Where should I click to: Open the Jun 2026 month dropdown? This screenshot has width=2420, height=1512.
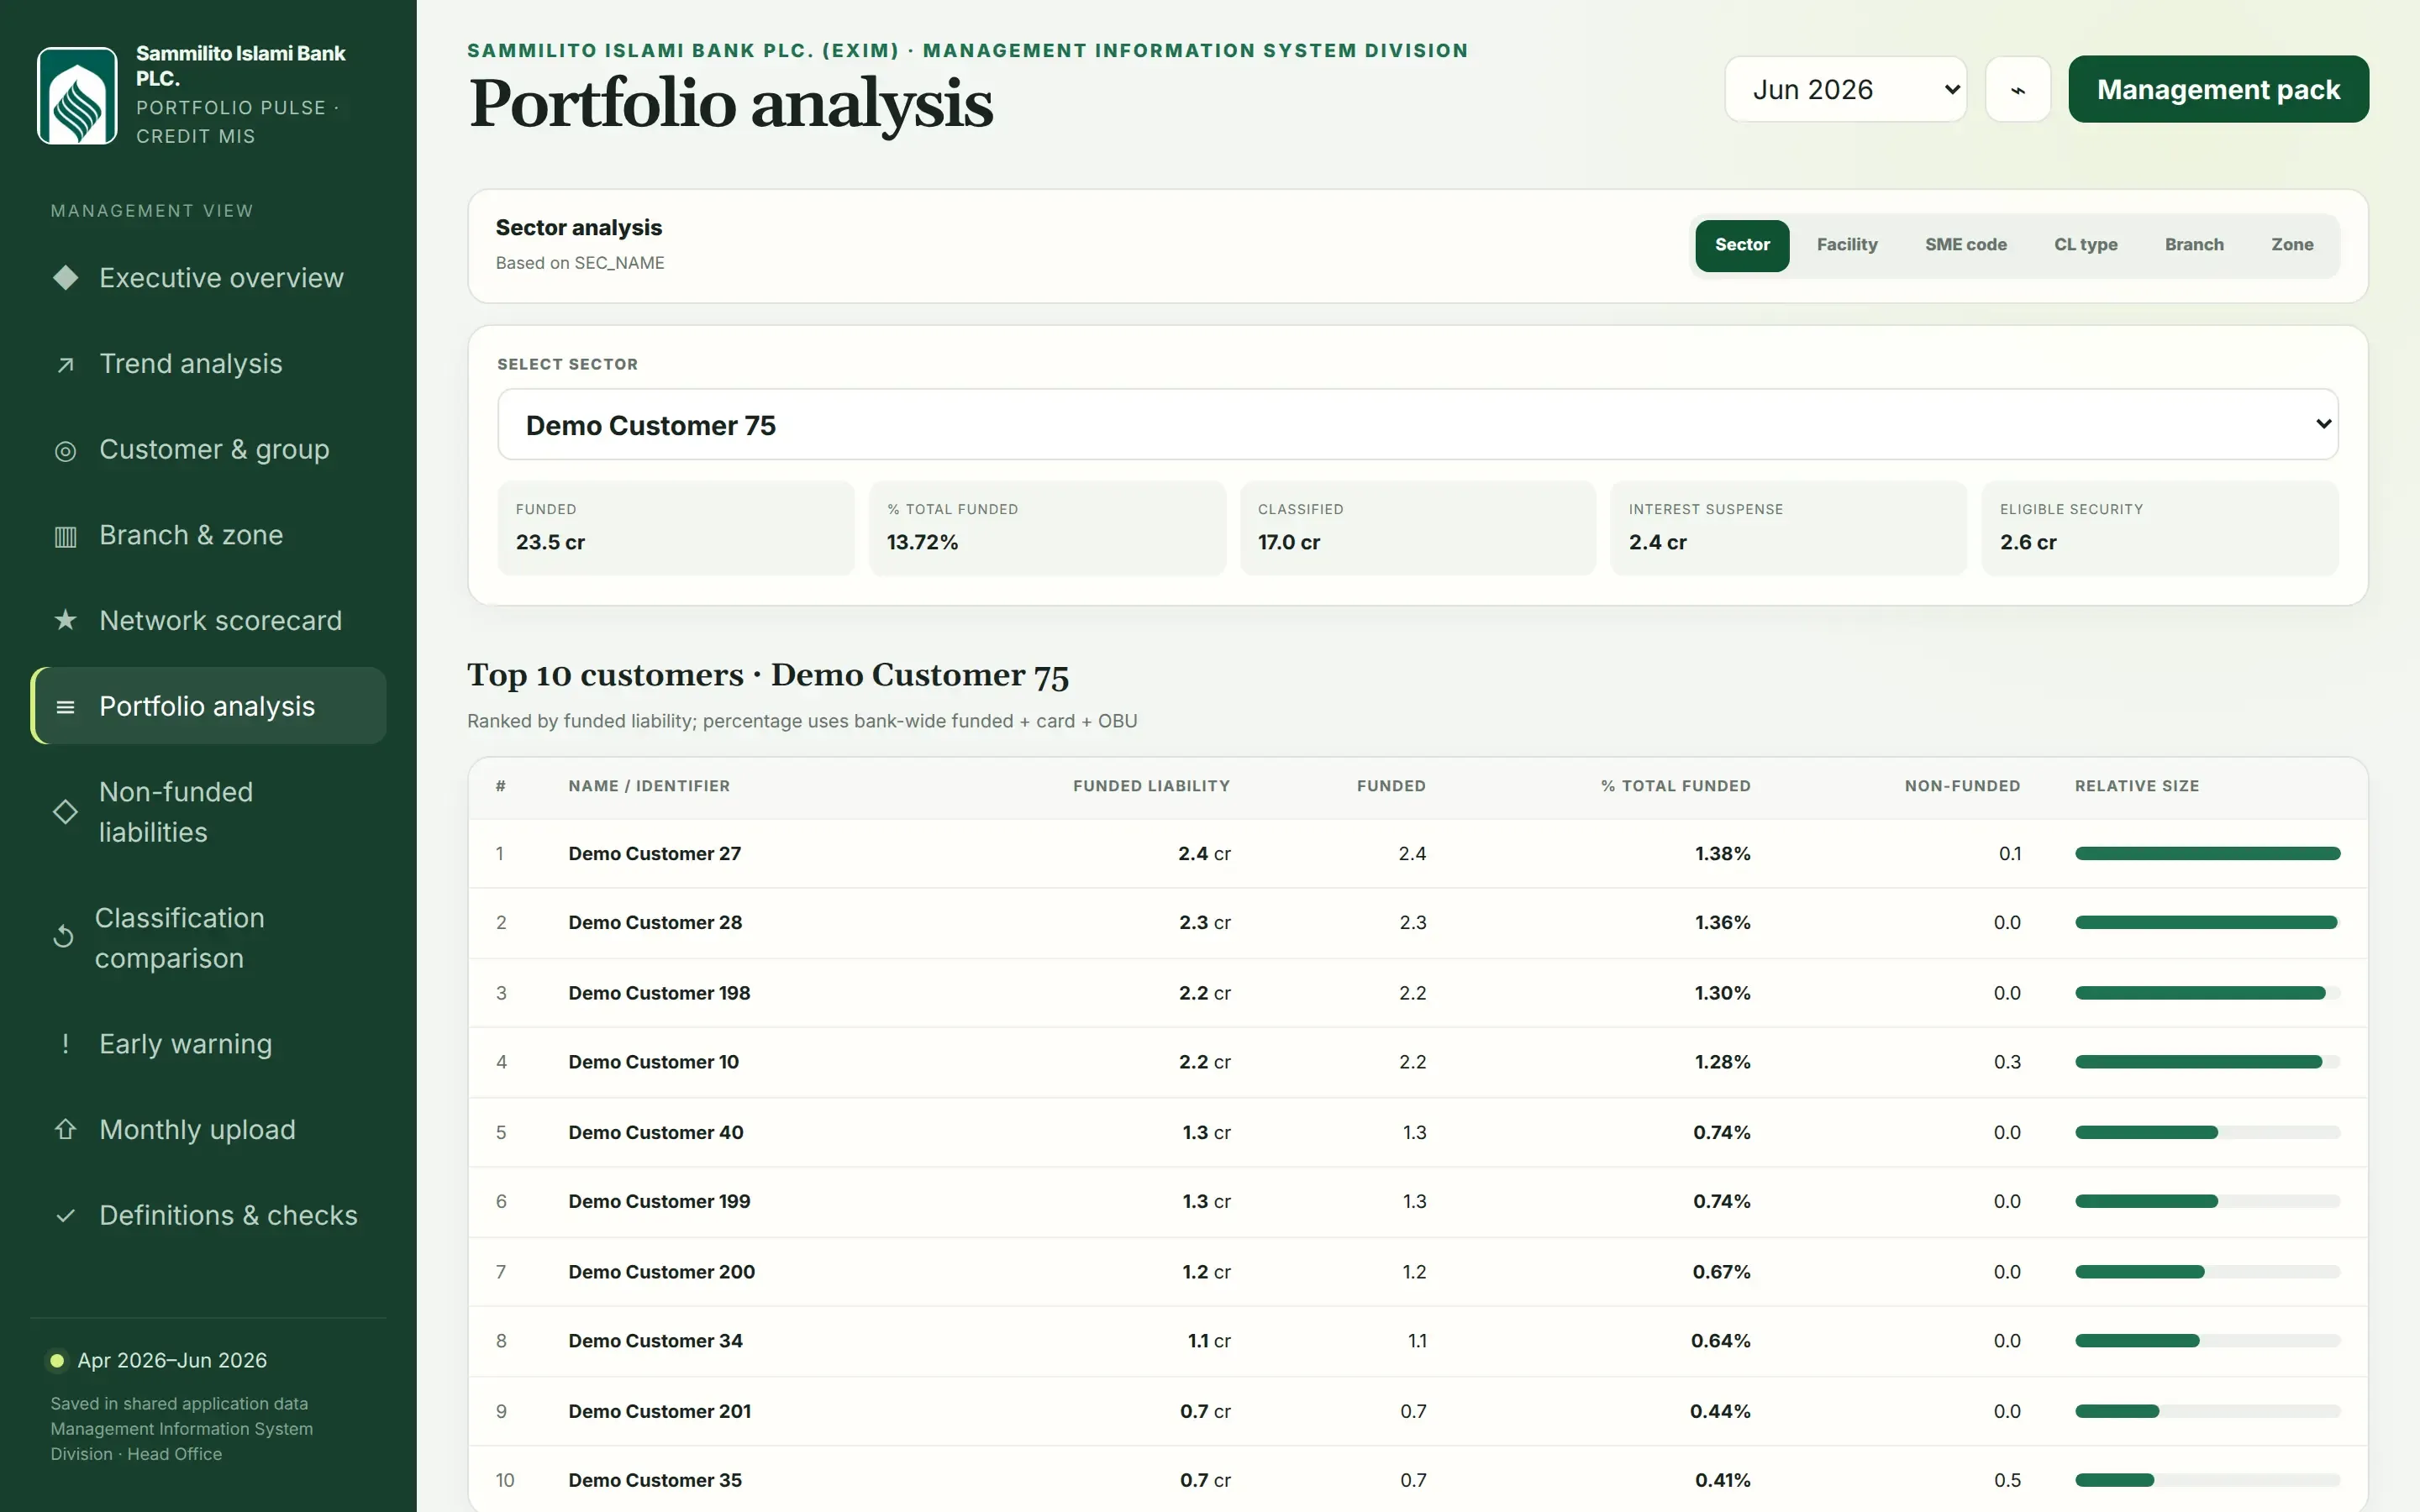click(1845, 89)
